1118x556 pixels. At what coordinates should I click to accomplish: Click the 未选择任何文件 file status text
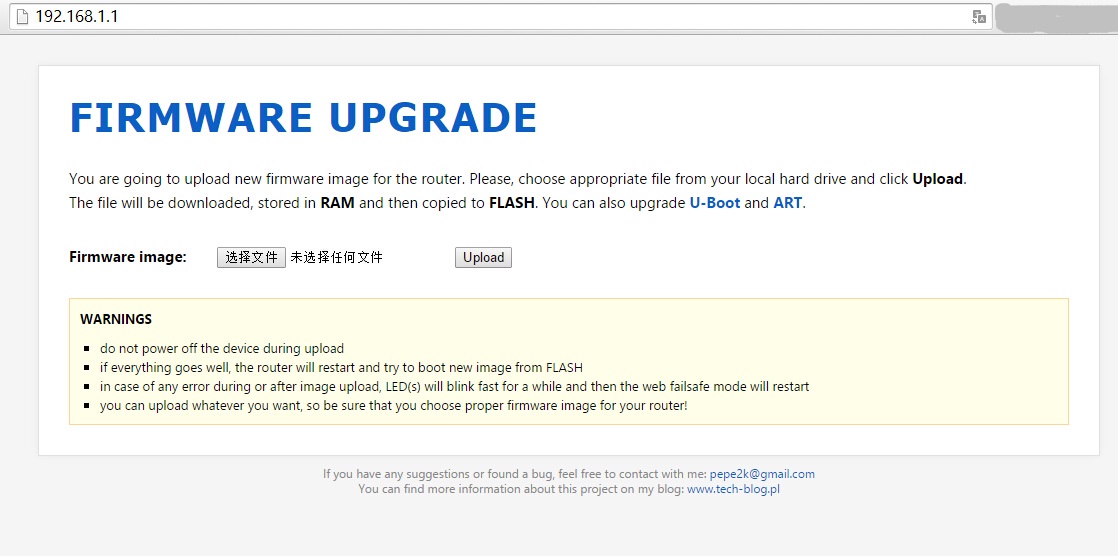click(337, 257)
